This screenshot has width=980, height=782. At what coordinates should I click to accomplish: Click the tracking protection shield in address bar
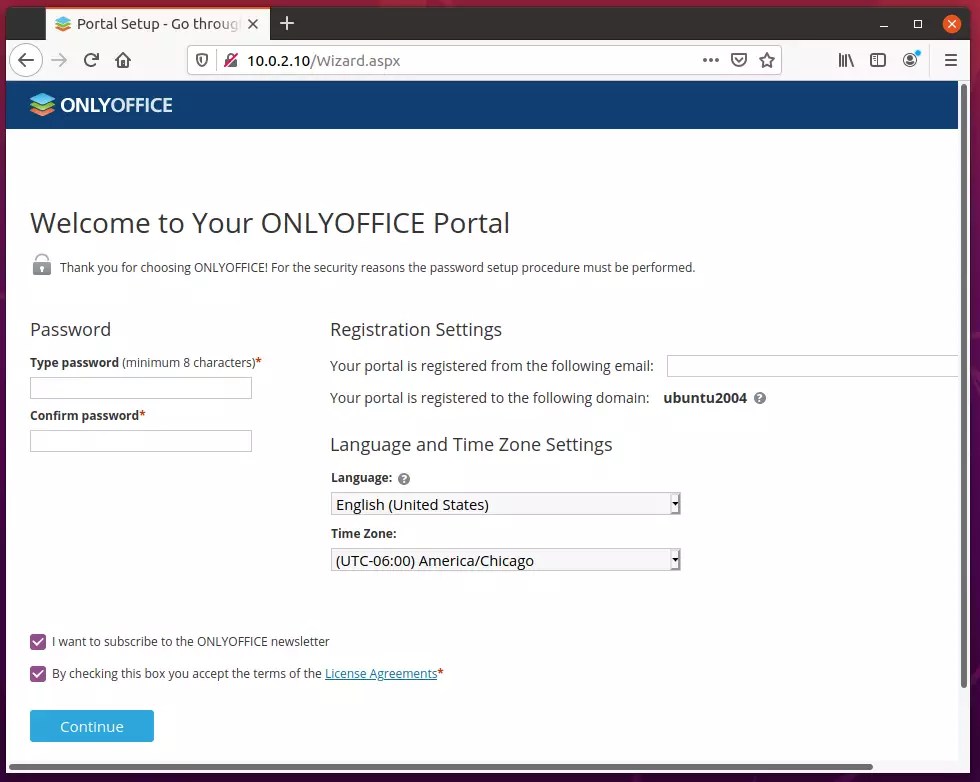[x=203, y=60]
